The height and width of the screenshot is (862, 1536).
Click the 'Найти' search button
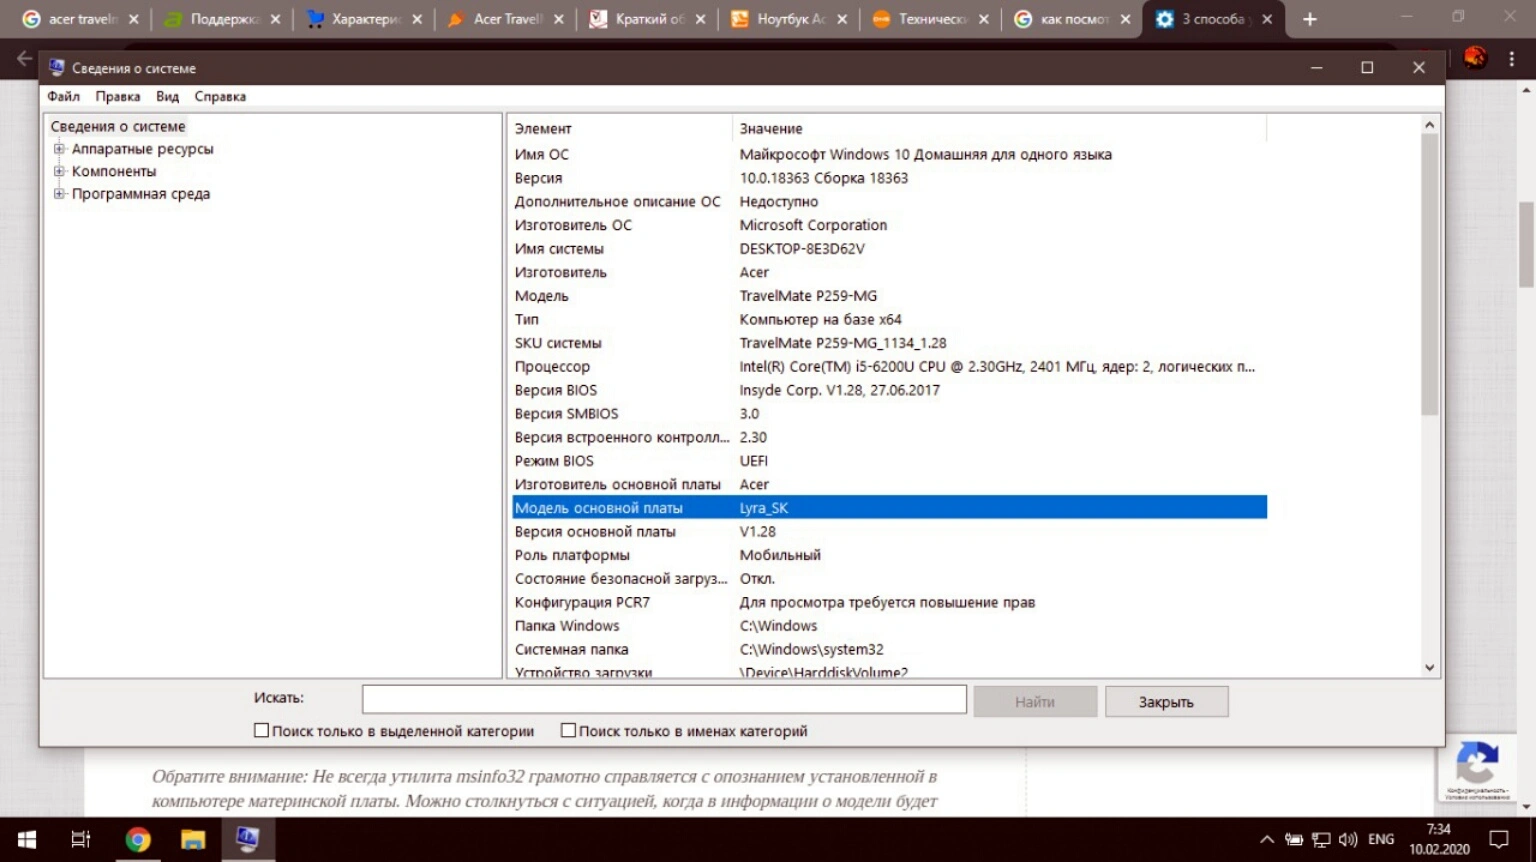(x=1035, y=702)
